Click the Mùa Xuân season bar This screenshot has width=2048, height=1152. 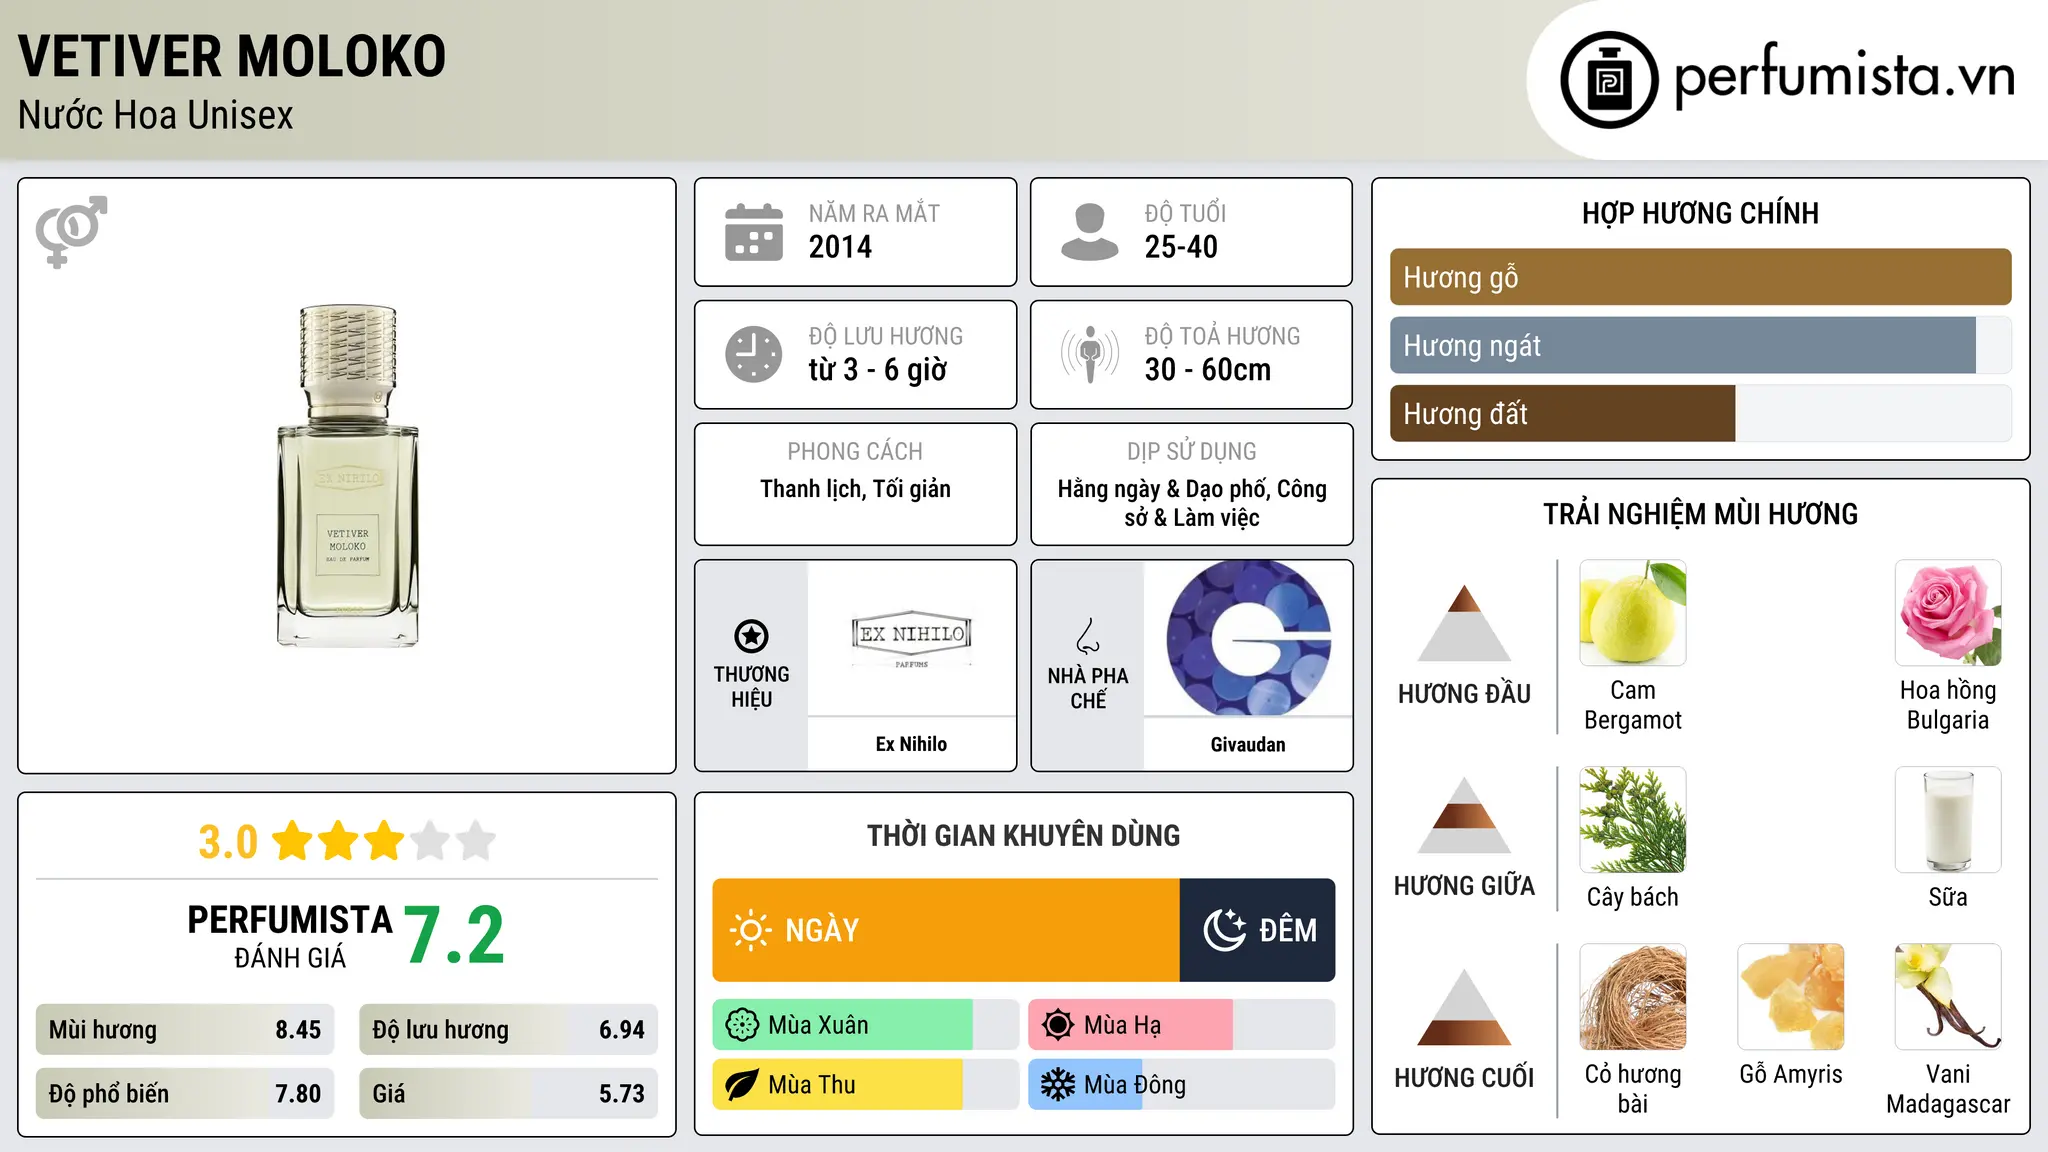[865, 1025]
